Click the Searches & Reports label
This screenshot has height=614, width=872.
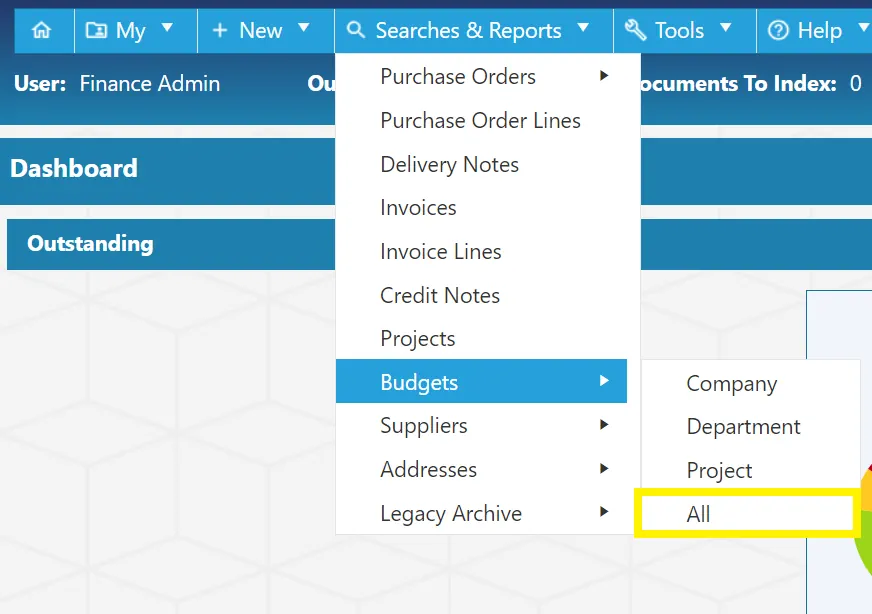click(x=468, y=31)
